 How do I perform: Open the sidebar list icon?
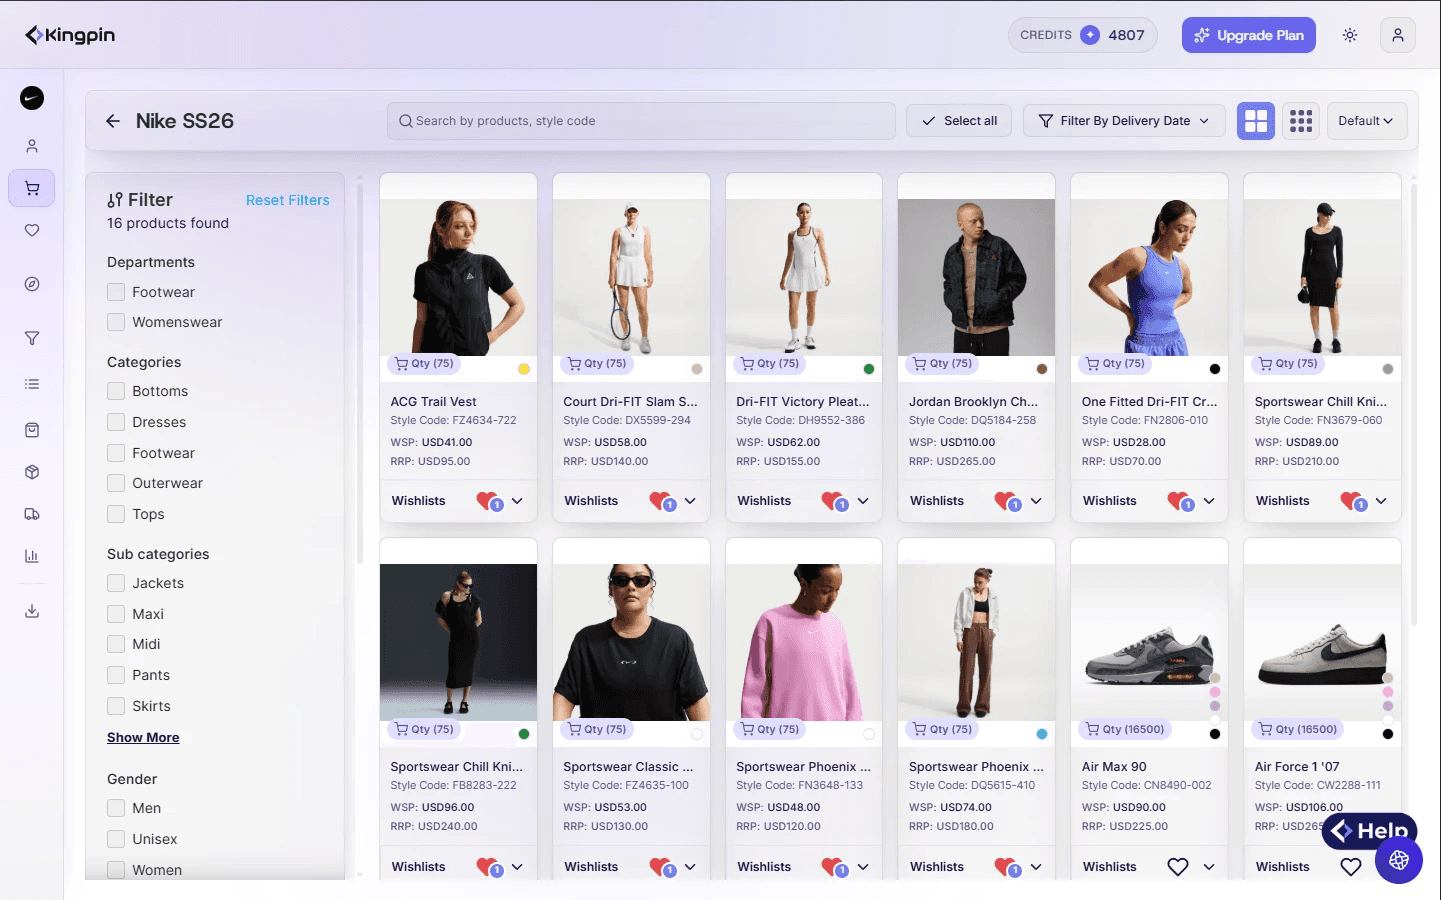[x=32, y=384]
